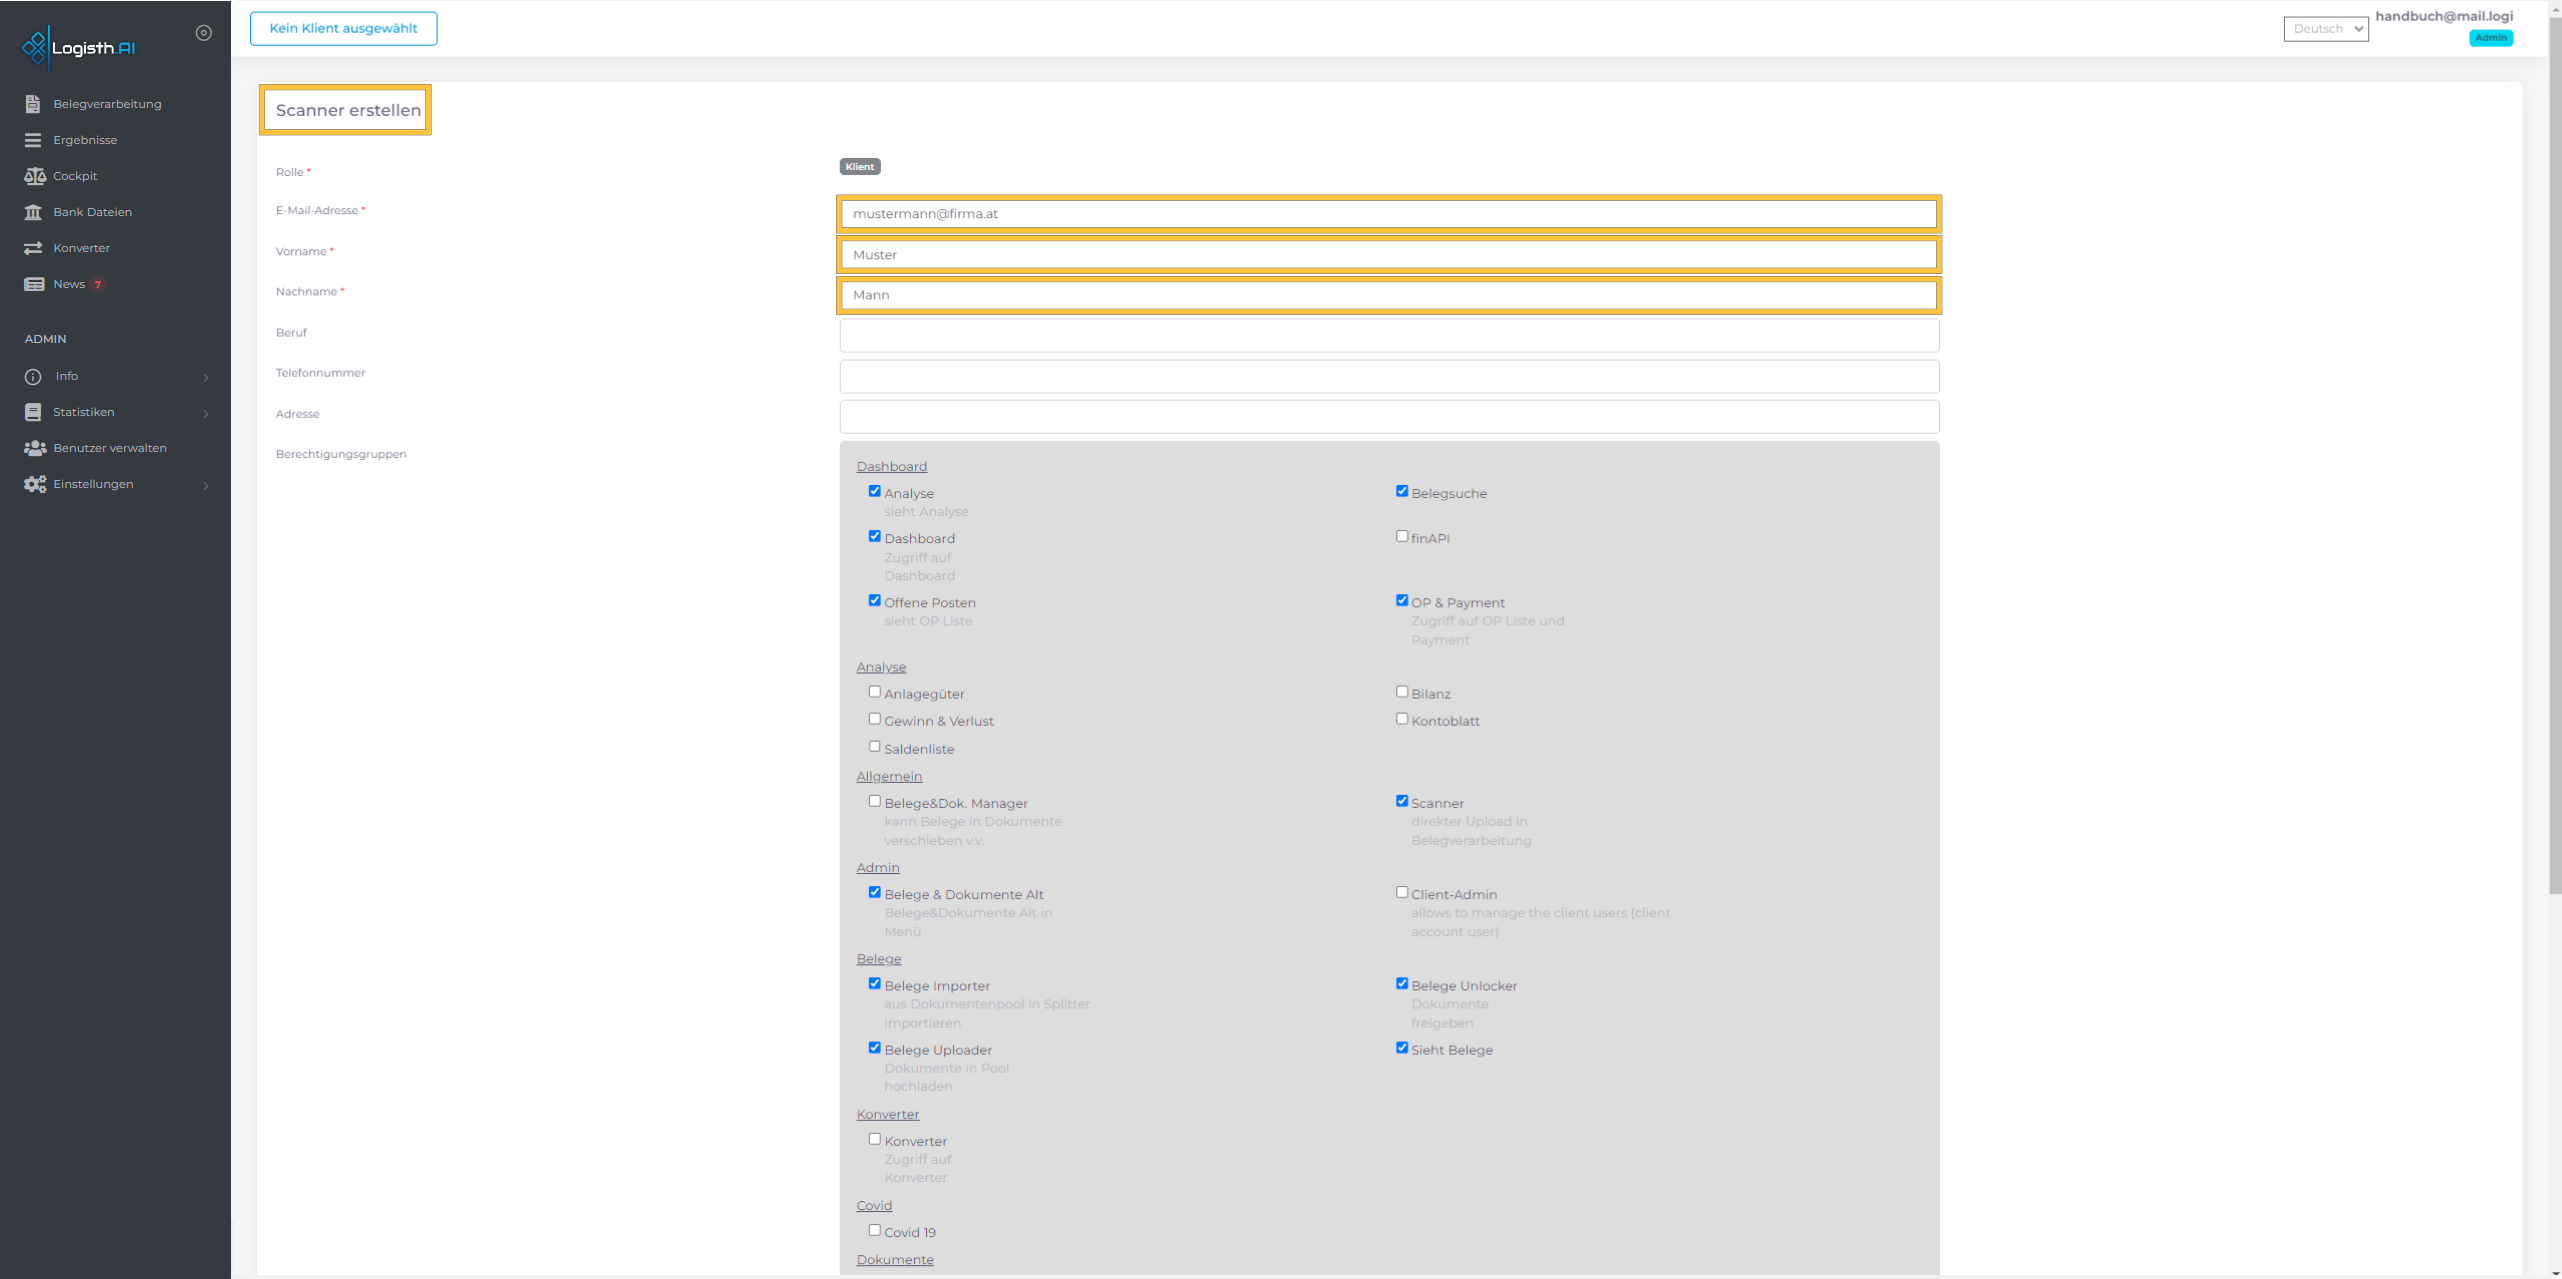Check the Belege&Dok. Manager checkbox

pos(875,801)
